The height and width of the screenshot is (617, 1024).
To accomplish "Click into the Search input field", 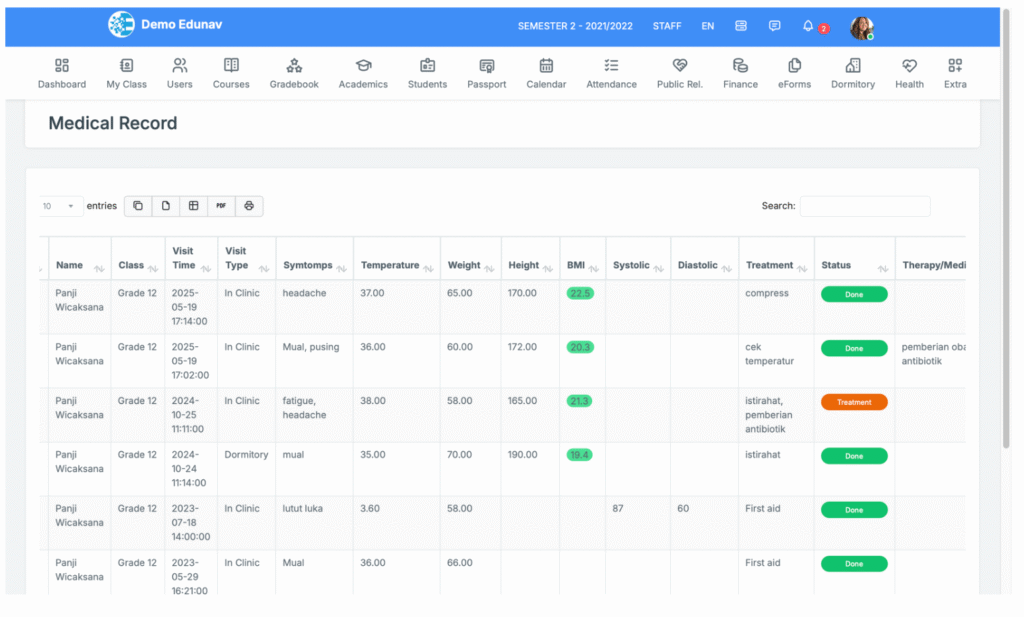I will (x=864, y=206).
